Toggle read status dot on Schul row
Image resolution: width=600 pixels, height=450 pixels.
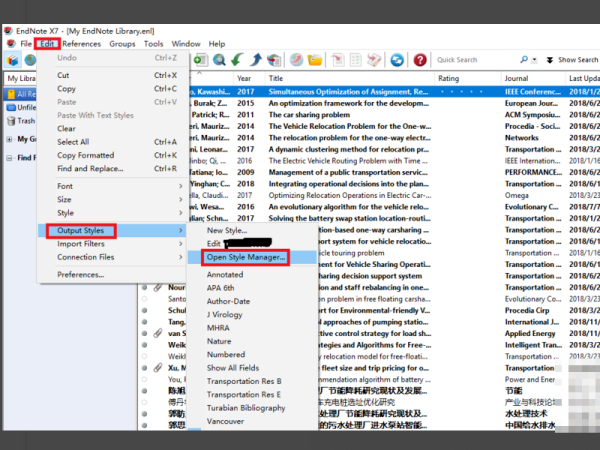(x=144, y=311)
